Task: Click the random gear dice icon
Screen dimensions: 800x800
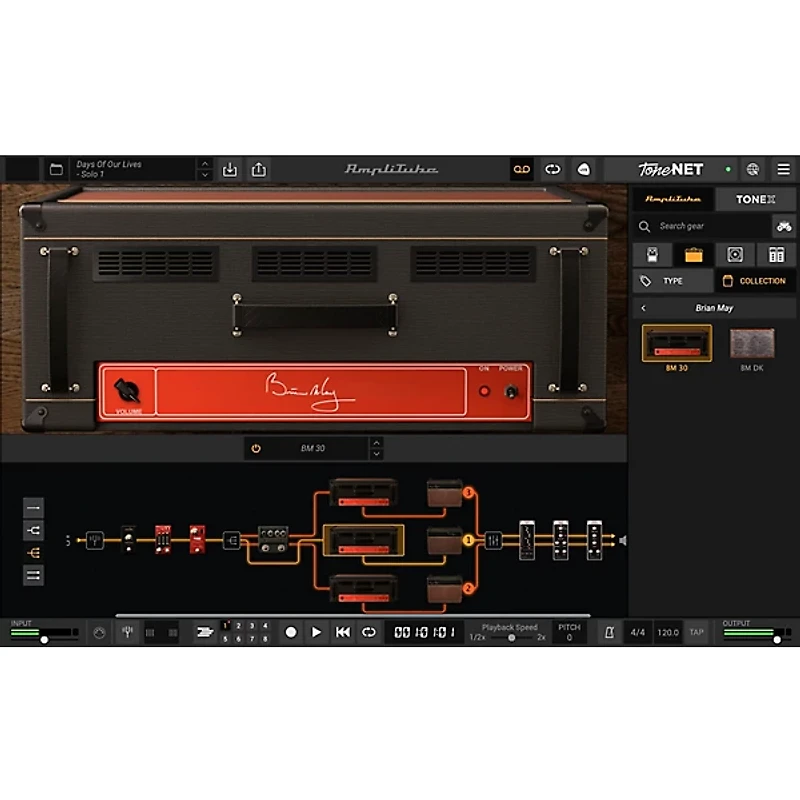Action: click(x=784, y=226)
